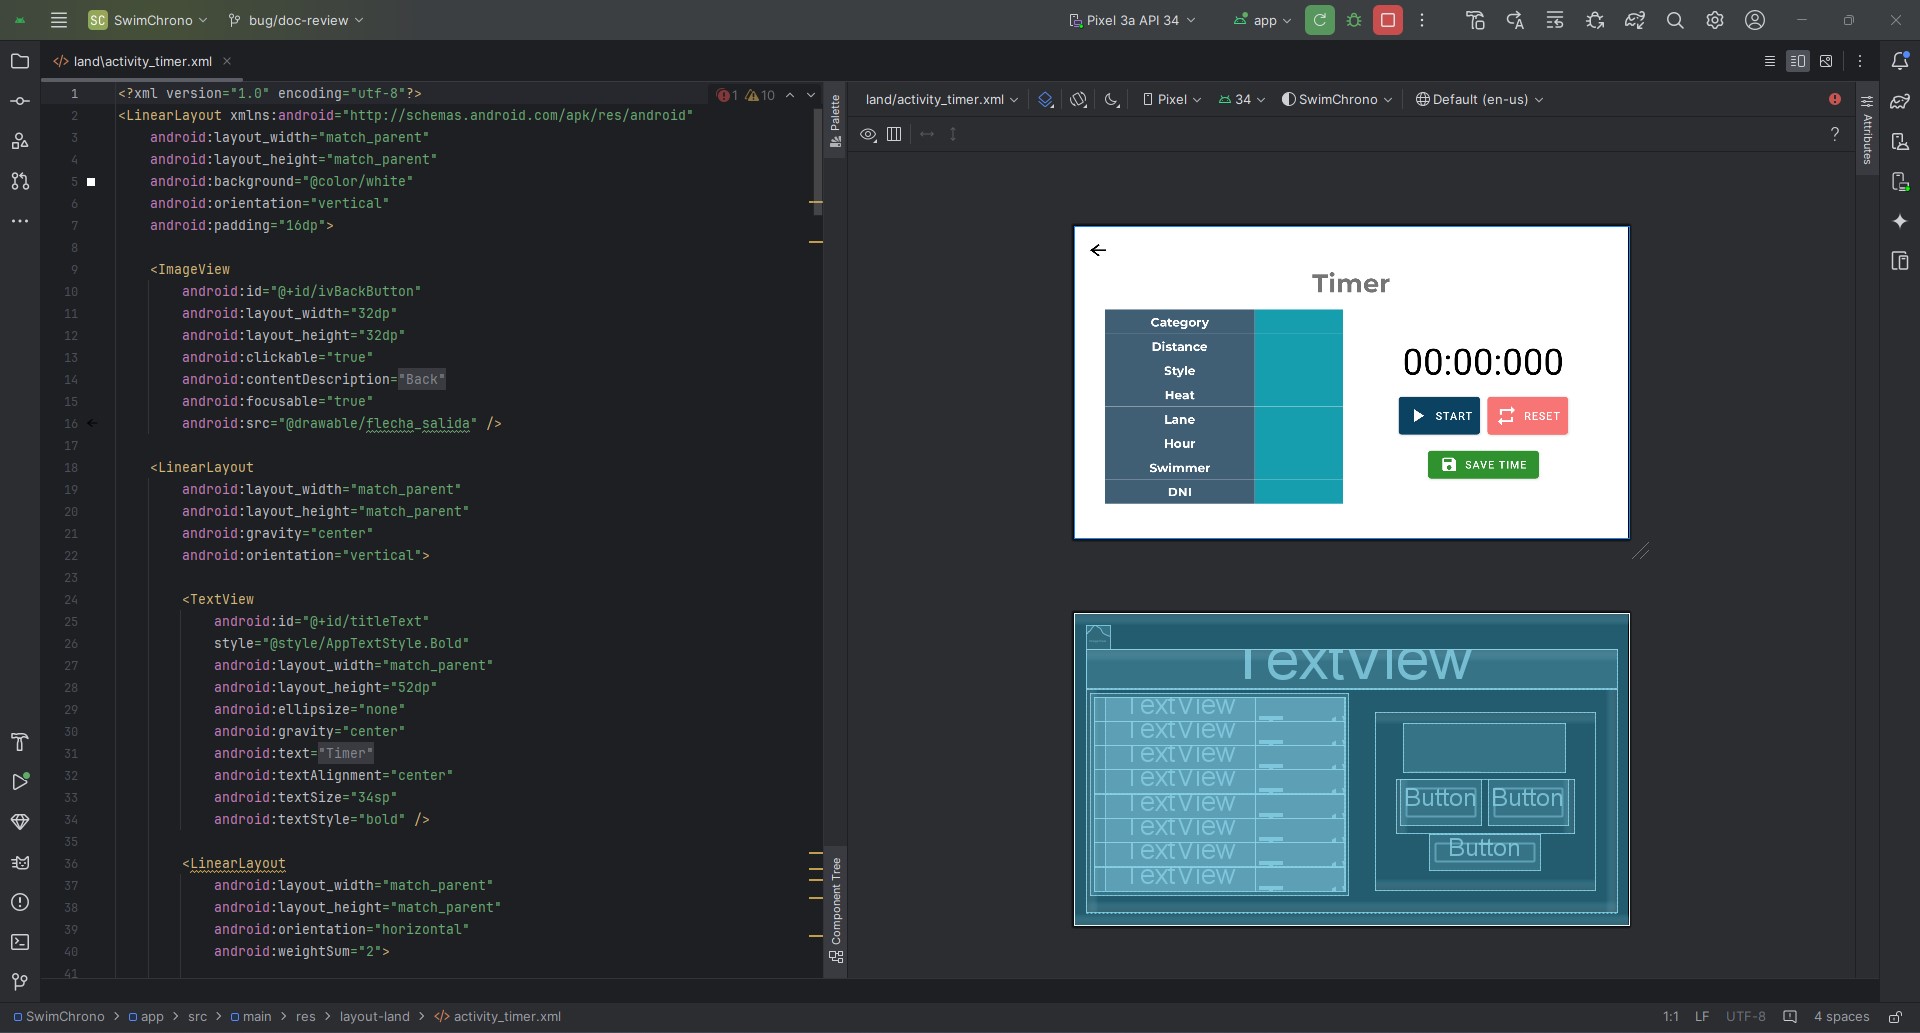Open API 34 version dropdown

[1242, 99]
